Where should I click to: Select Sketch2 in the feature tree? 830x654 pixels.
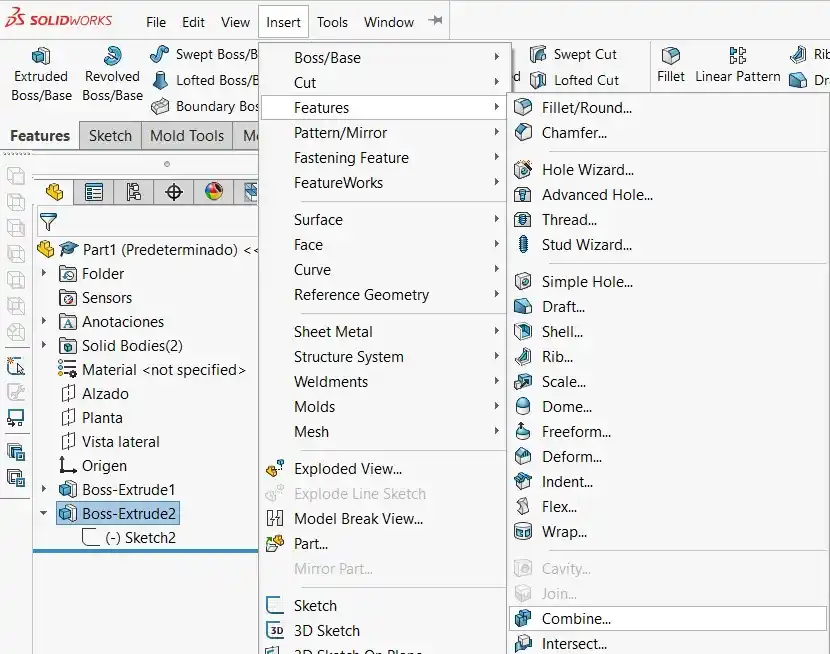[130, 538]
